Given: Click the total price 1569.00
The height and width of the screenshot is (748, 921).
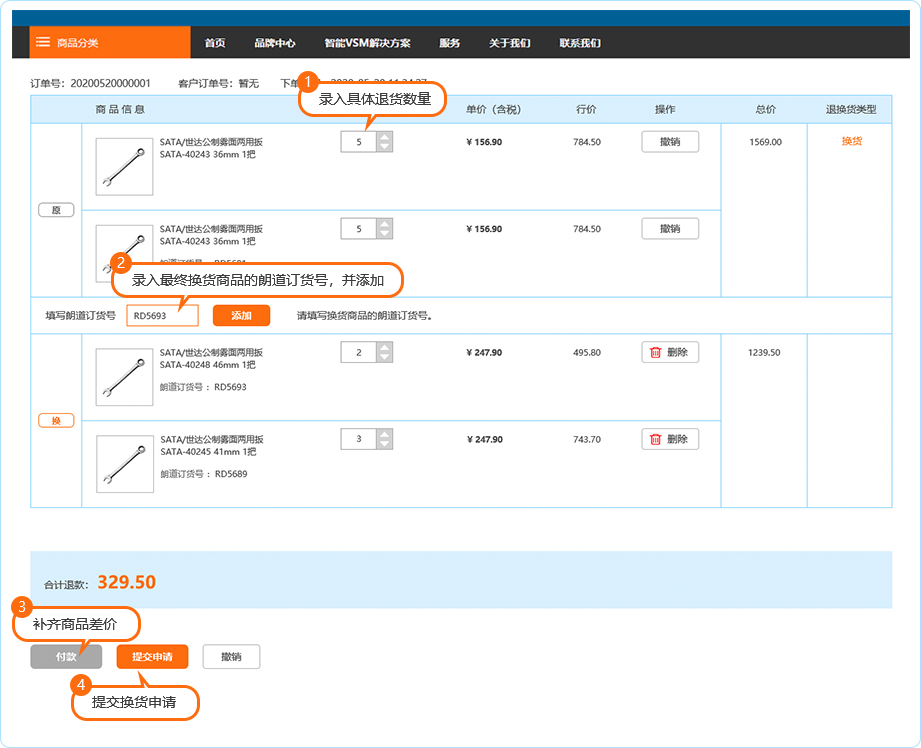Looking at the screenshot, I should click(x=765, y=142).
